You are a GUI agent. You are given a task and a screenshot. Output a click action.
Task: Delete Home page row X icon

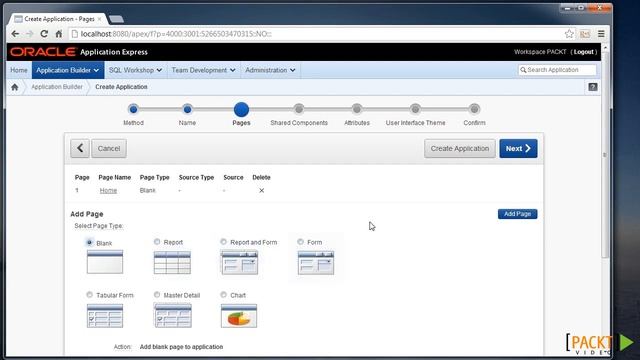262,191
